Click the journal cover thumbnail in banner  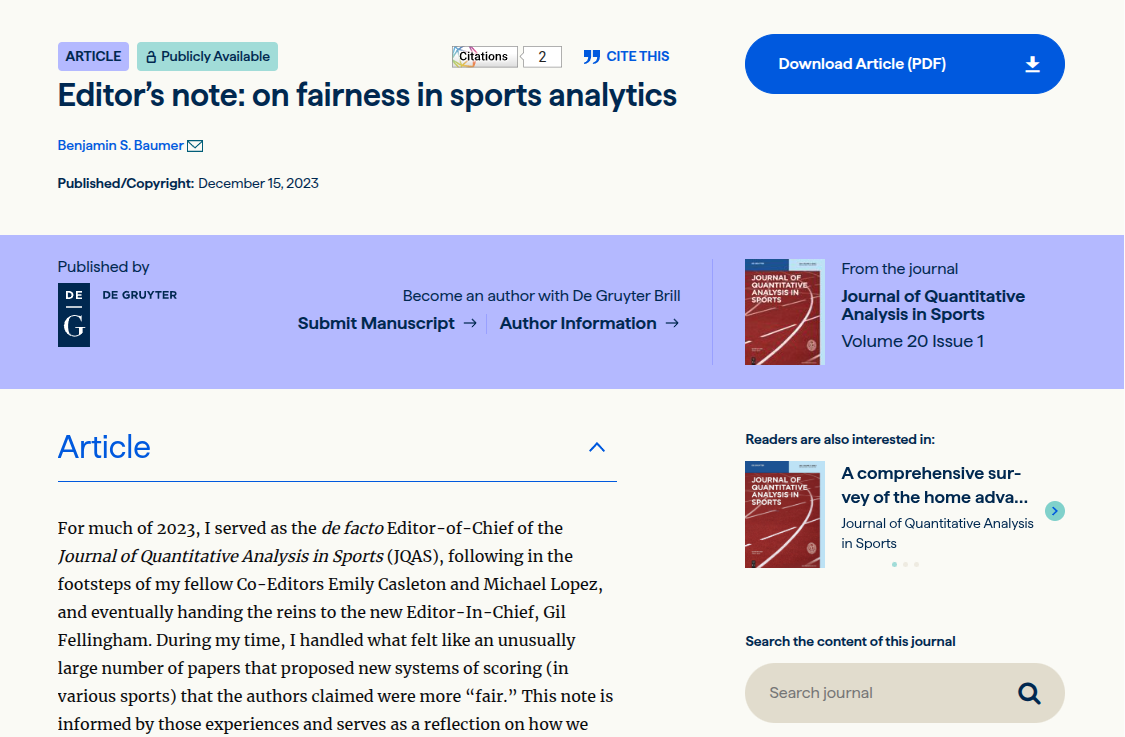(x=784, y=312)
